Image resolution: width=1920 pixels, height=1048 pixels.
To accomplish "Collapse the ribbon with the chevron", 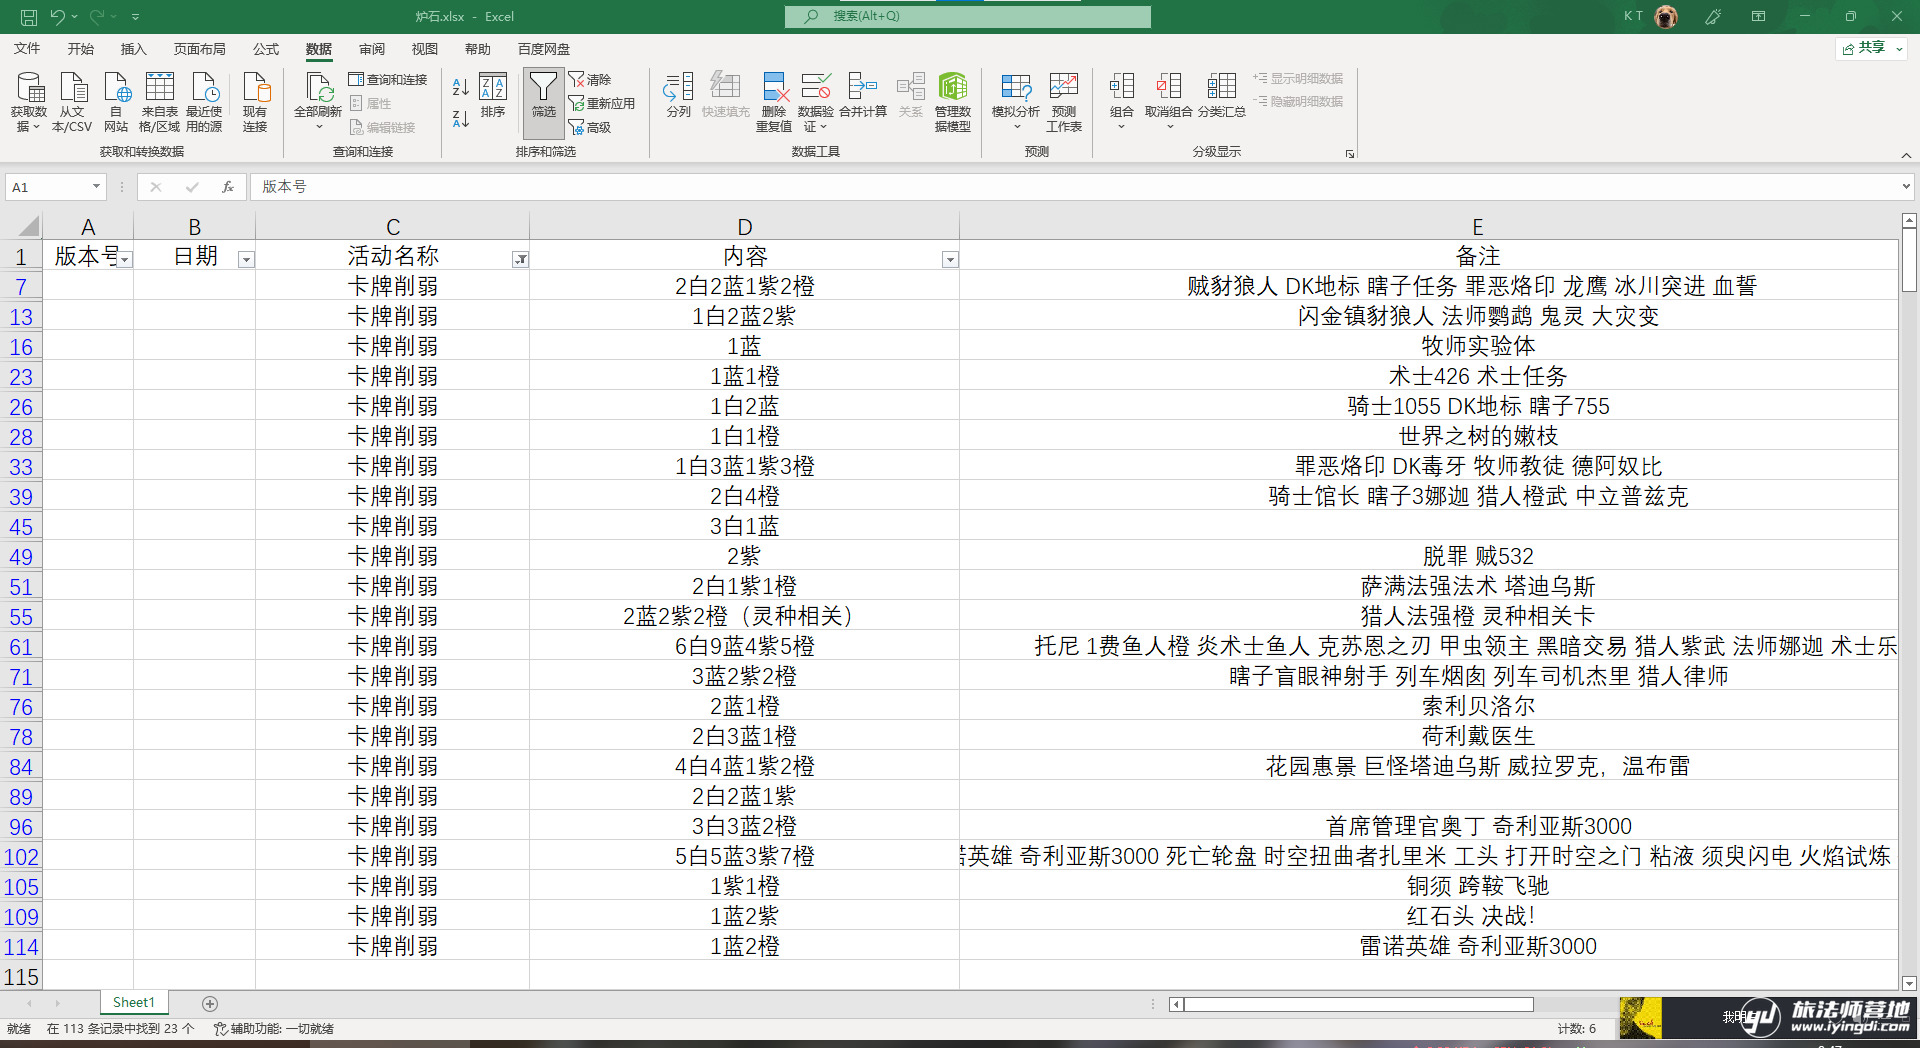I will [x=1906, y=155].
